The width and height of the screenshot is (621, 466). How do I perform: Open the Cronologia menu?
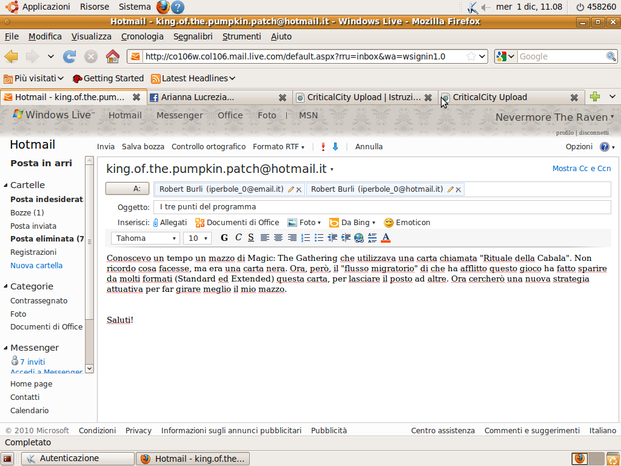coord(142,36)
